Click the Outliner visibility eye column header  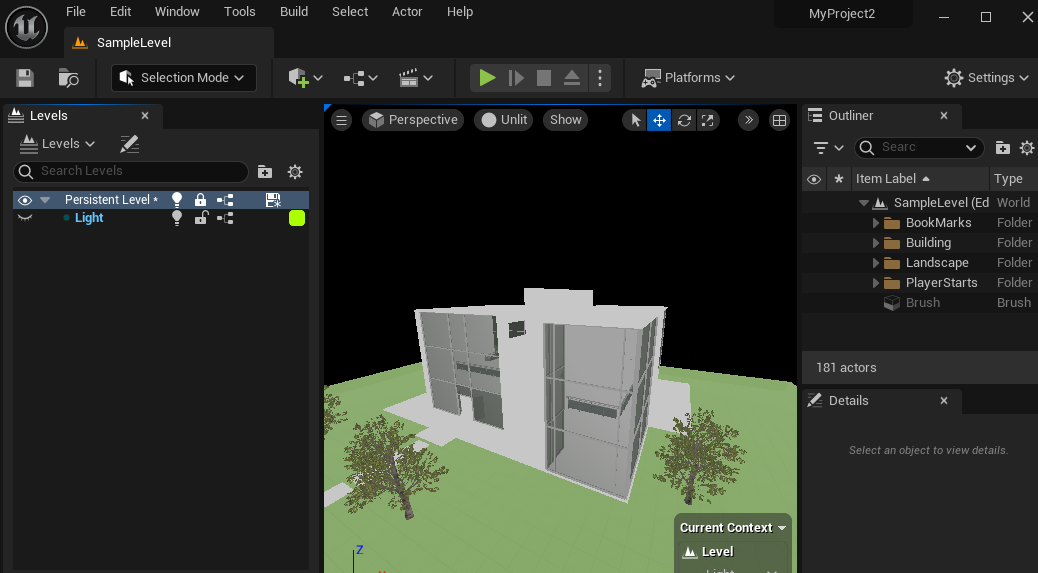coord(814,179)
